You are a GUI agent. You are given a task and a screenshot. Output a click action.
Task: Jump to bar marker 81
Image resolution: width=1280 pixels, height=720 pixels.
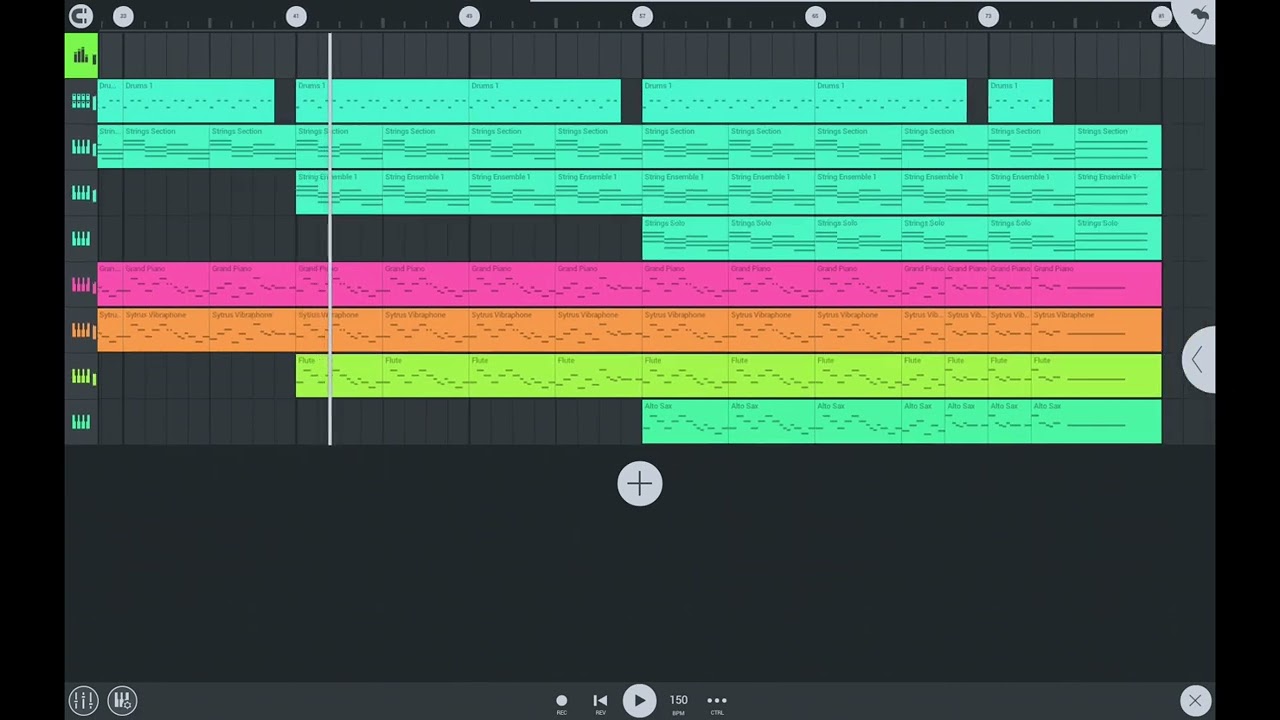[1161, 16]
